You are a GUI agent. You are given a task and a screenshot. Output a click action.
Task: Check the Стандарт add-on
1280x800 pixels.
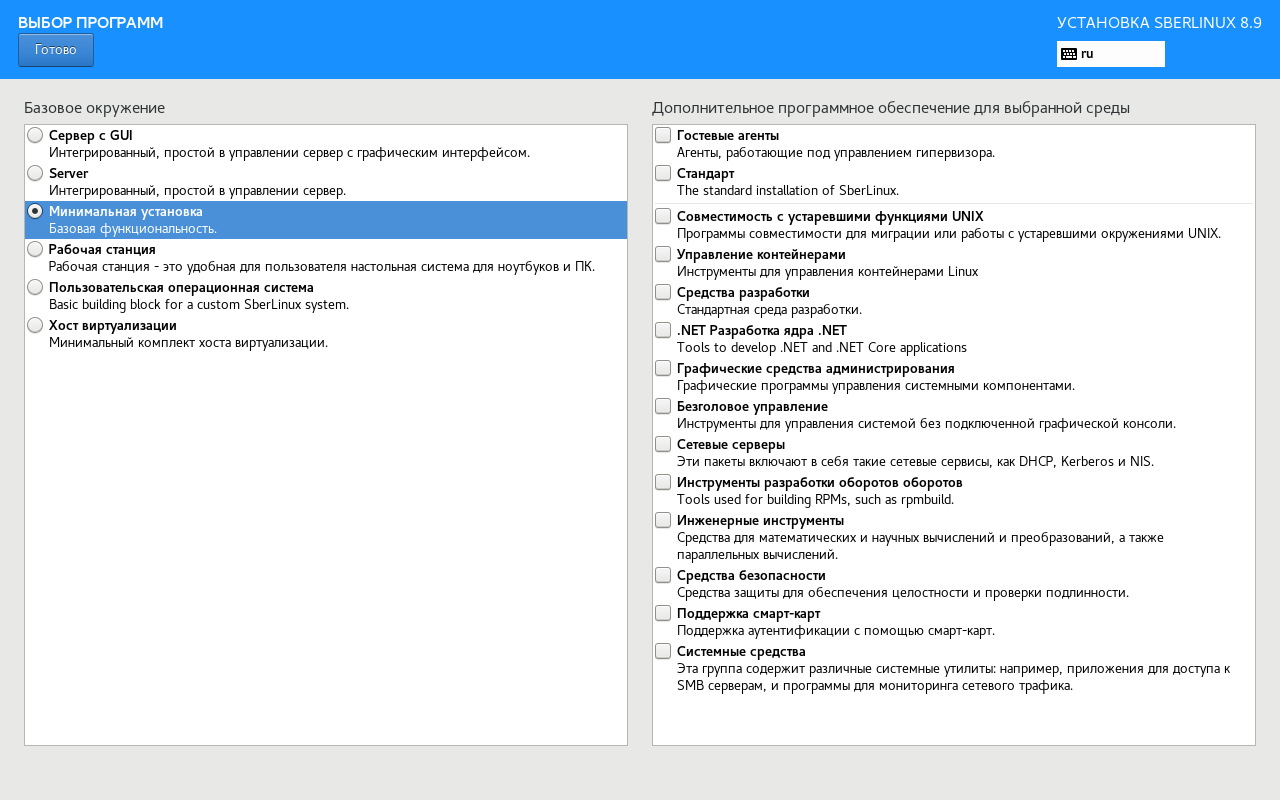663,173
